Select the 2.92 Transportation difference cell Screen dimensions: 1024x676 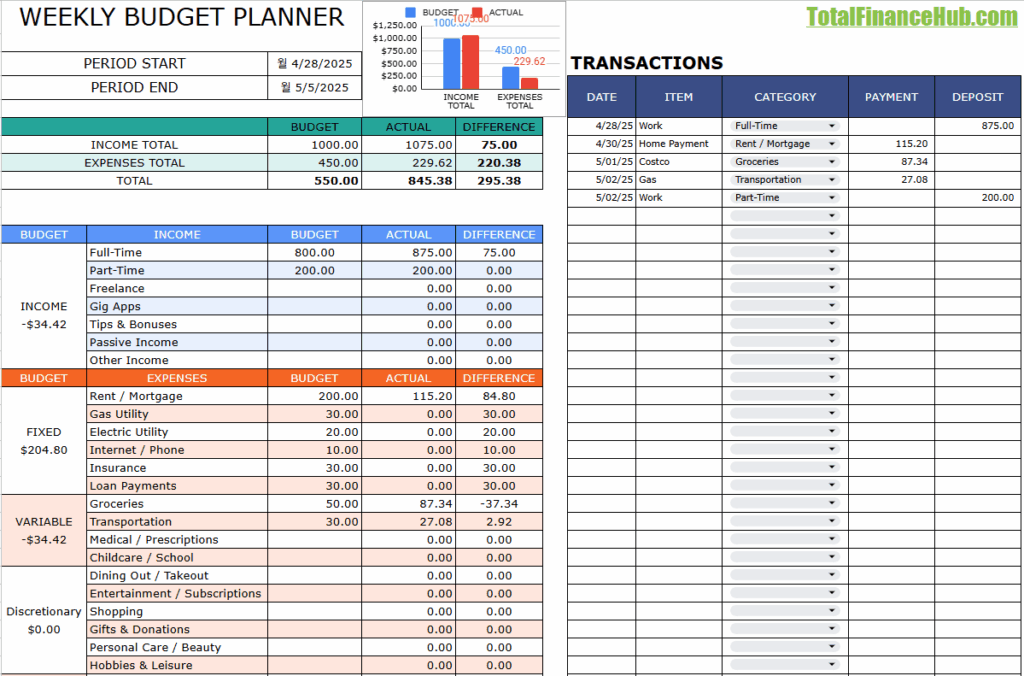[x=499, y=522]
